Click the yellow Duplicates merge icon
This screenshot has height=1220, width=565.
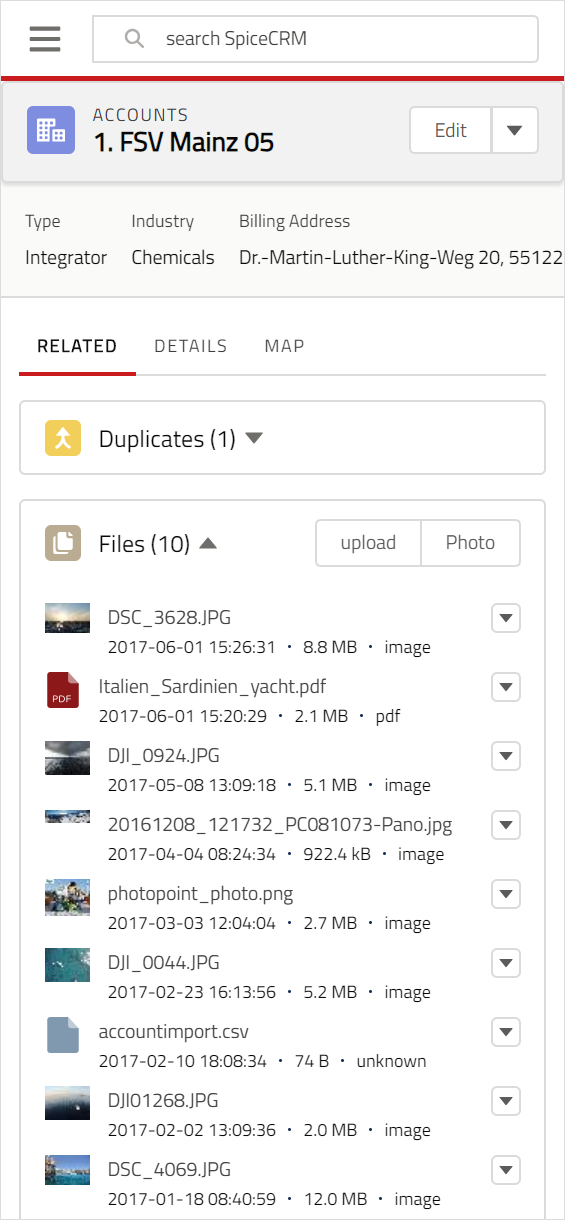pos(63,438)
